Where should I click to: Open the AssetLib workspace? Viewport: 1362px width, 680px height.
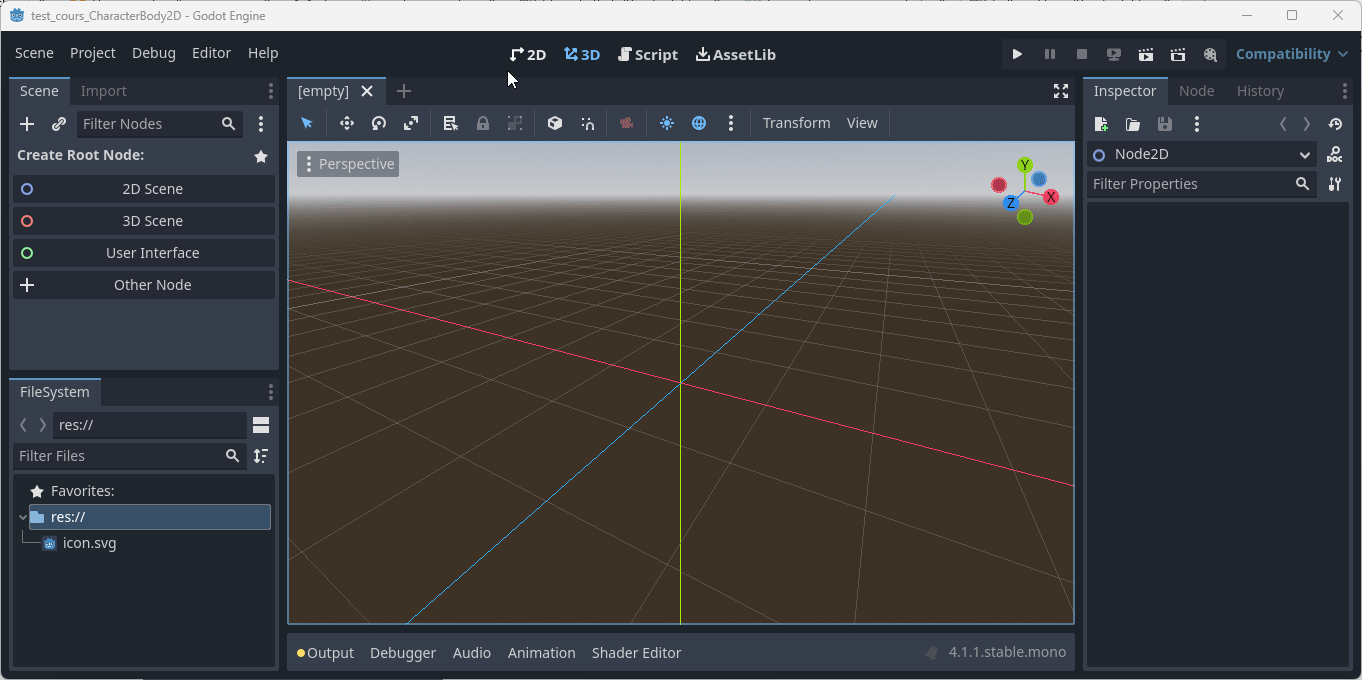click(735, 54)
